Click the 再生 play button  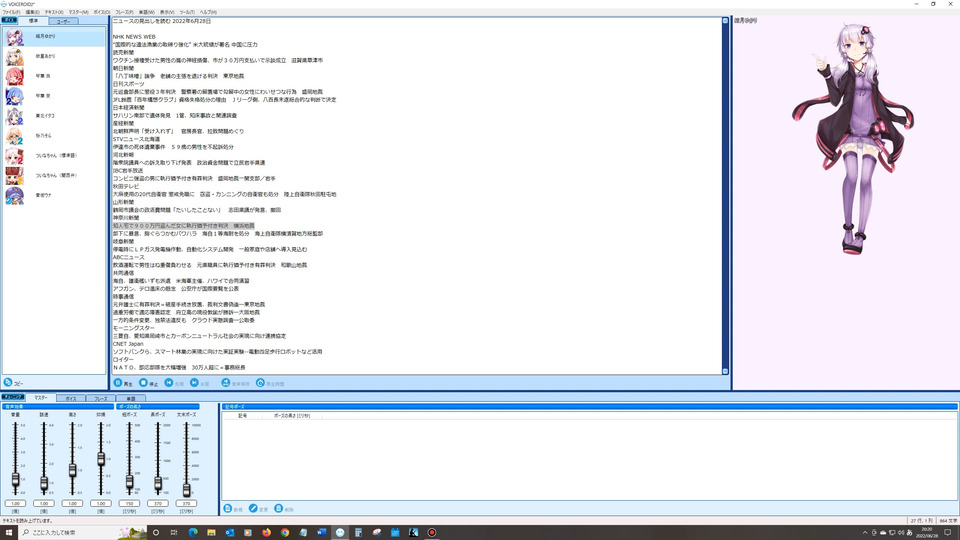tap(123, 383)
